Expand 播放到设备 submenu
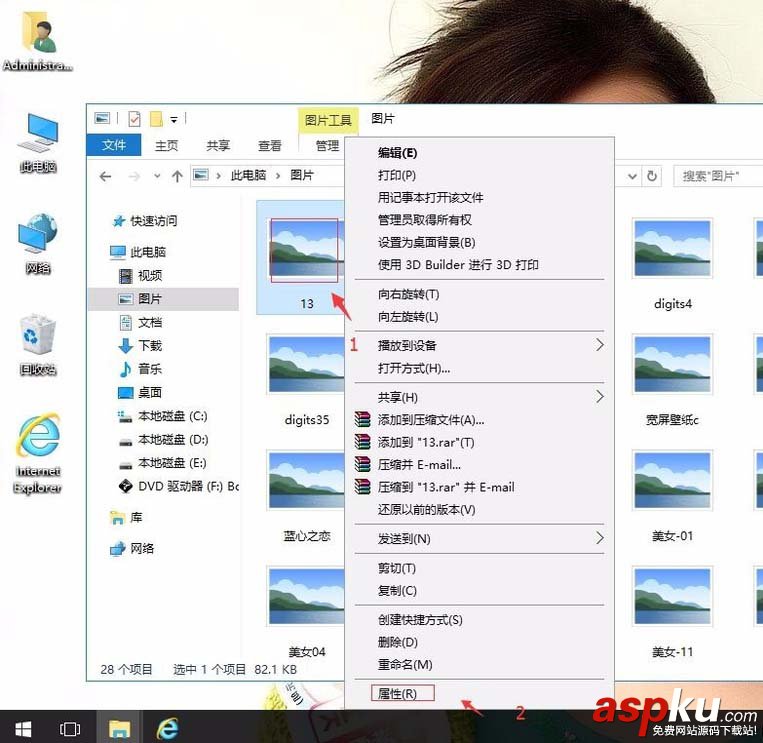Image resolution: width=763 pixels, height=743 pixels. tap(479, 345)
